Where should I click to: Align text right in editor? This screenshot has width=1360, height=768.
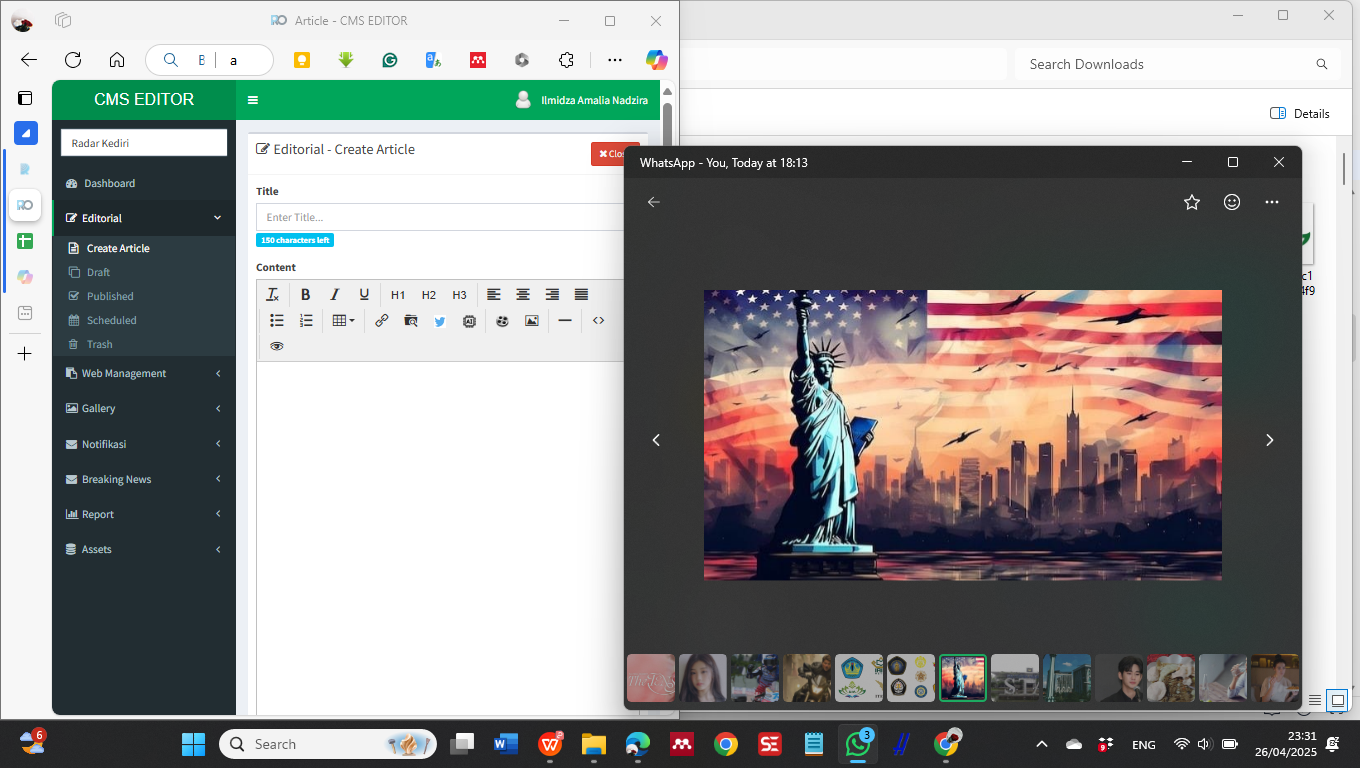[x=552, y=295]
